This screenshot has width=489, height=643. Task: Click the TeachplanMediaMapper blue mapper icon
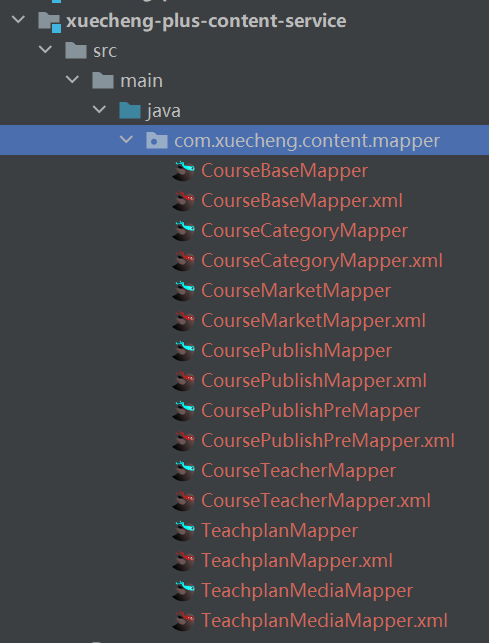pos(183,591)
